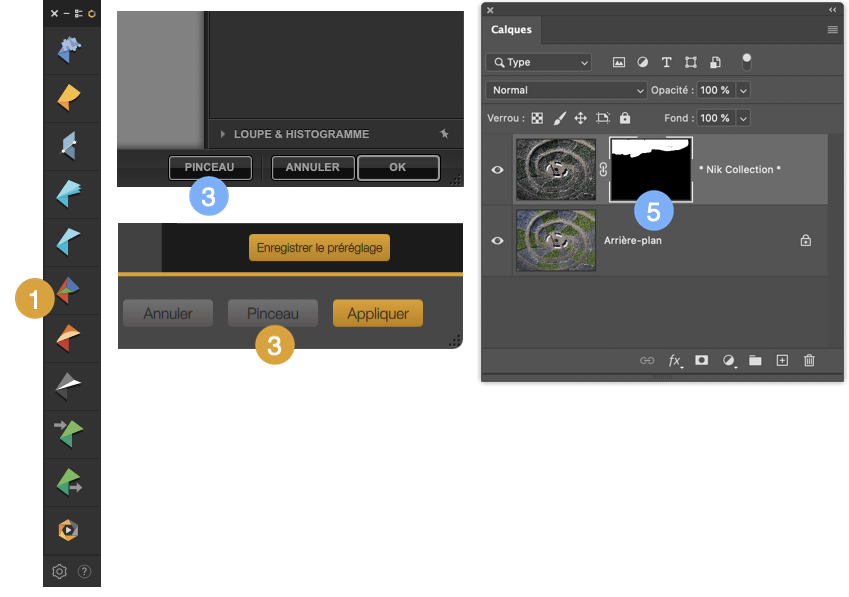Open the Calques panel menu
The image size is (849, 597).
point(833,30)
